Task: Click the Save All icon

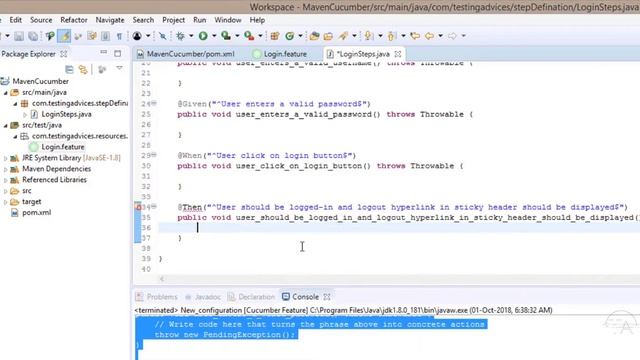Action: pyautogui.click(x=33, y=36)
